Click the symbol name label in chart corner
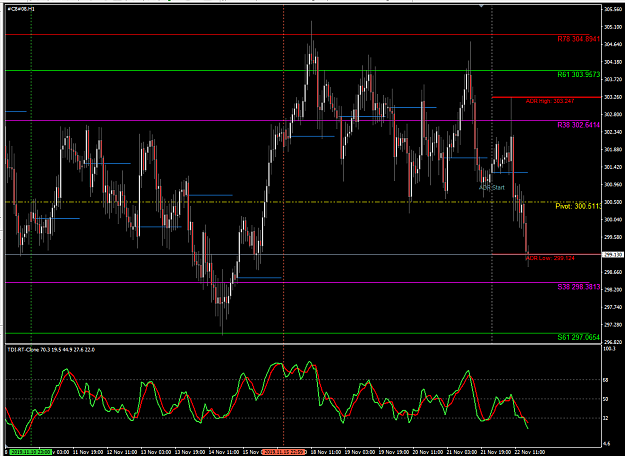The height and width of the screenshot is (456, 625). [x=21, y=9]
